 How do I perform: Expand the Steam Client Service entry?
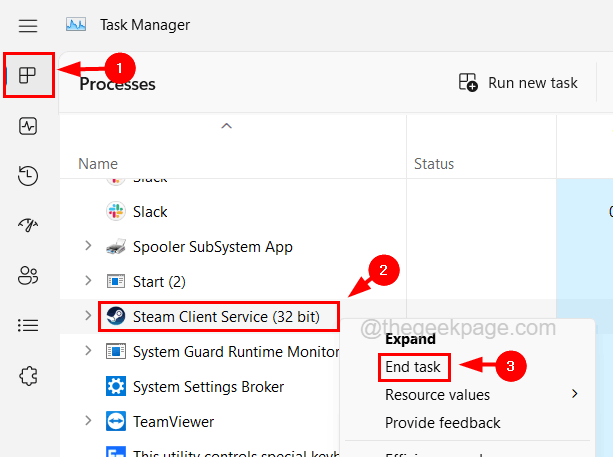[88, 317]
